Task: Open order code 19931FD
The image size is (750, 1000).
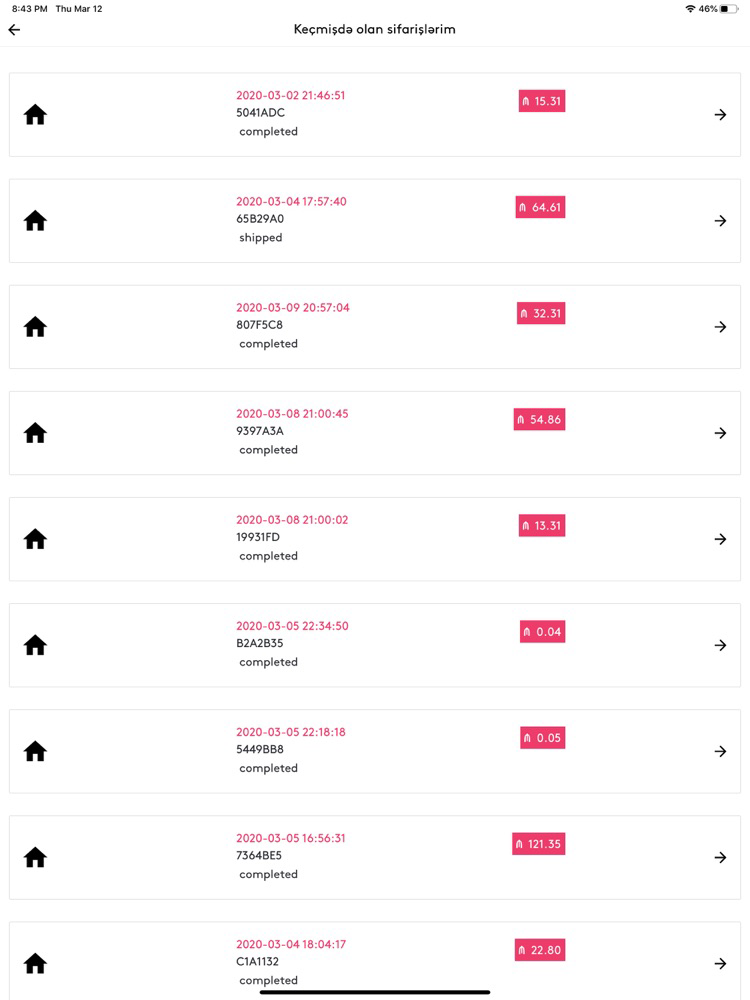Action: click(x=258, y=537)
